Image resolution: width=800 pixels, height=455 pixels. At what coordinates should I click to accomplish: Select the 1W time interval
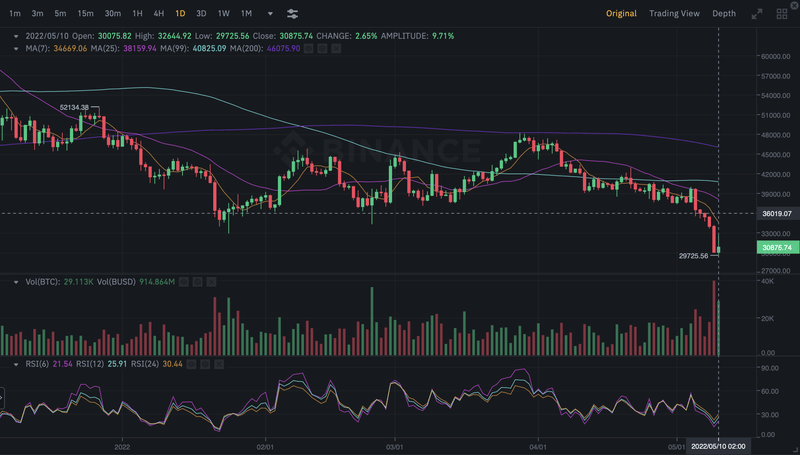point(223,14)
